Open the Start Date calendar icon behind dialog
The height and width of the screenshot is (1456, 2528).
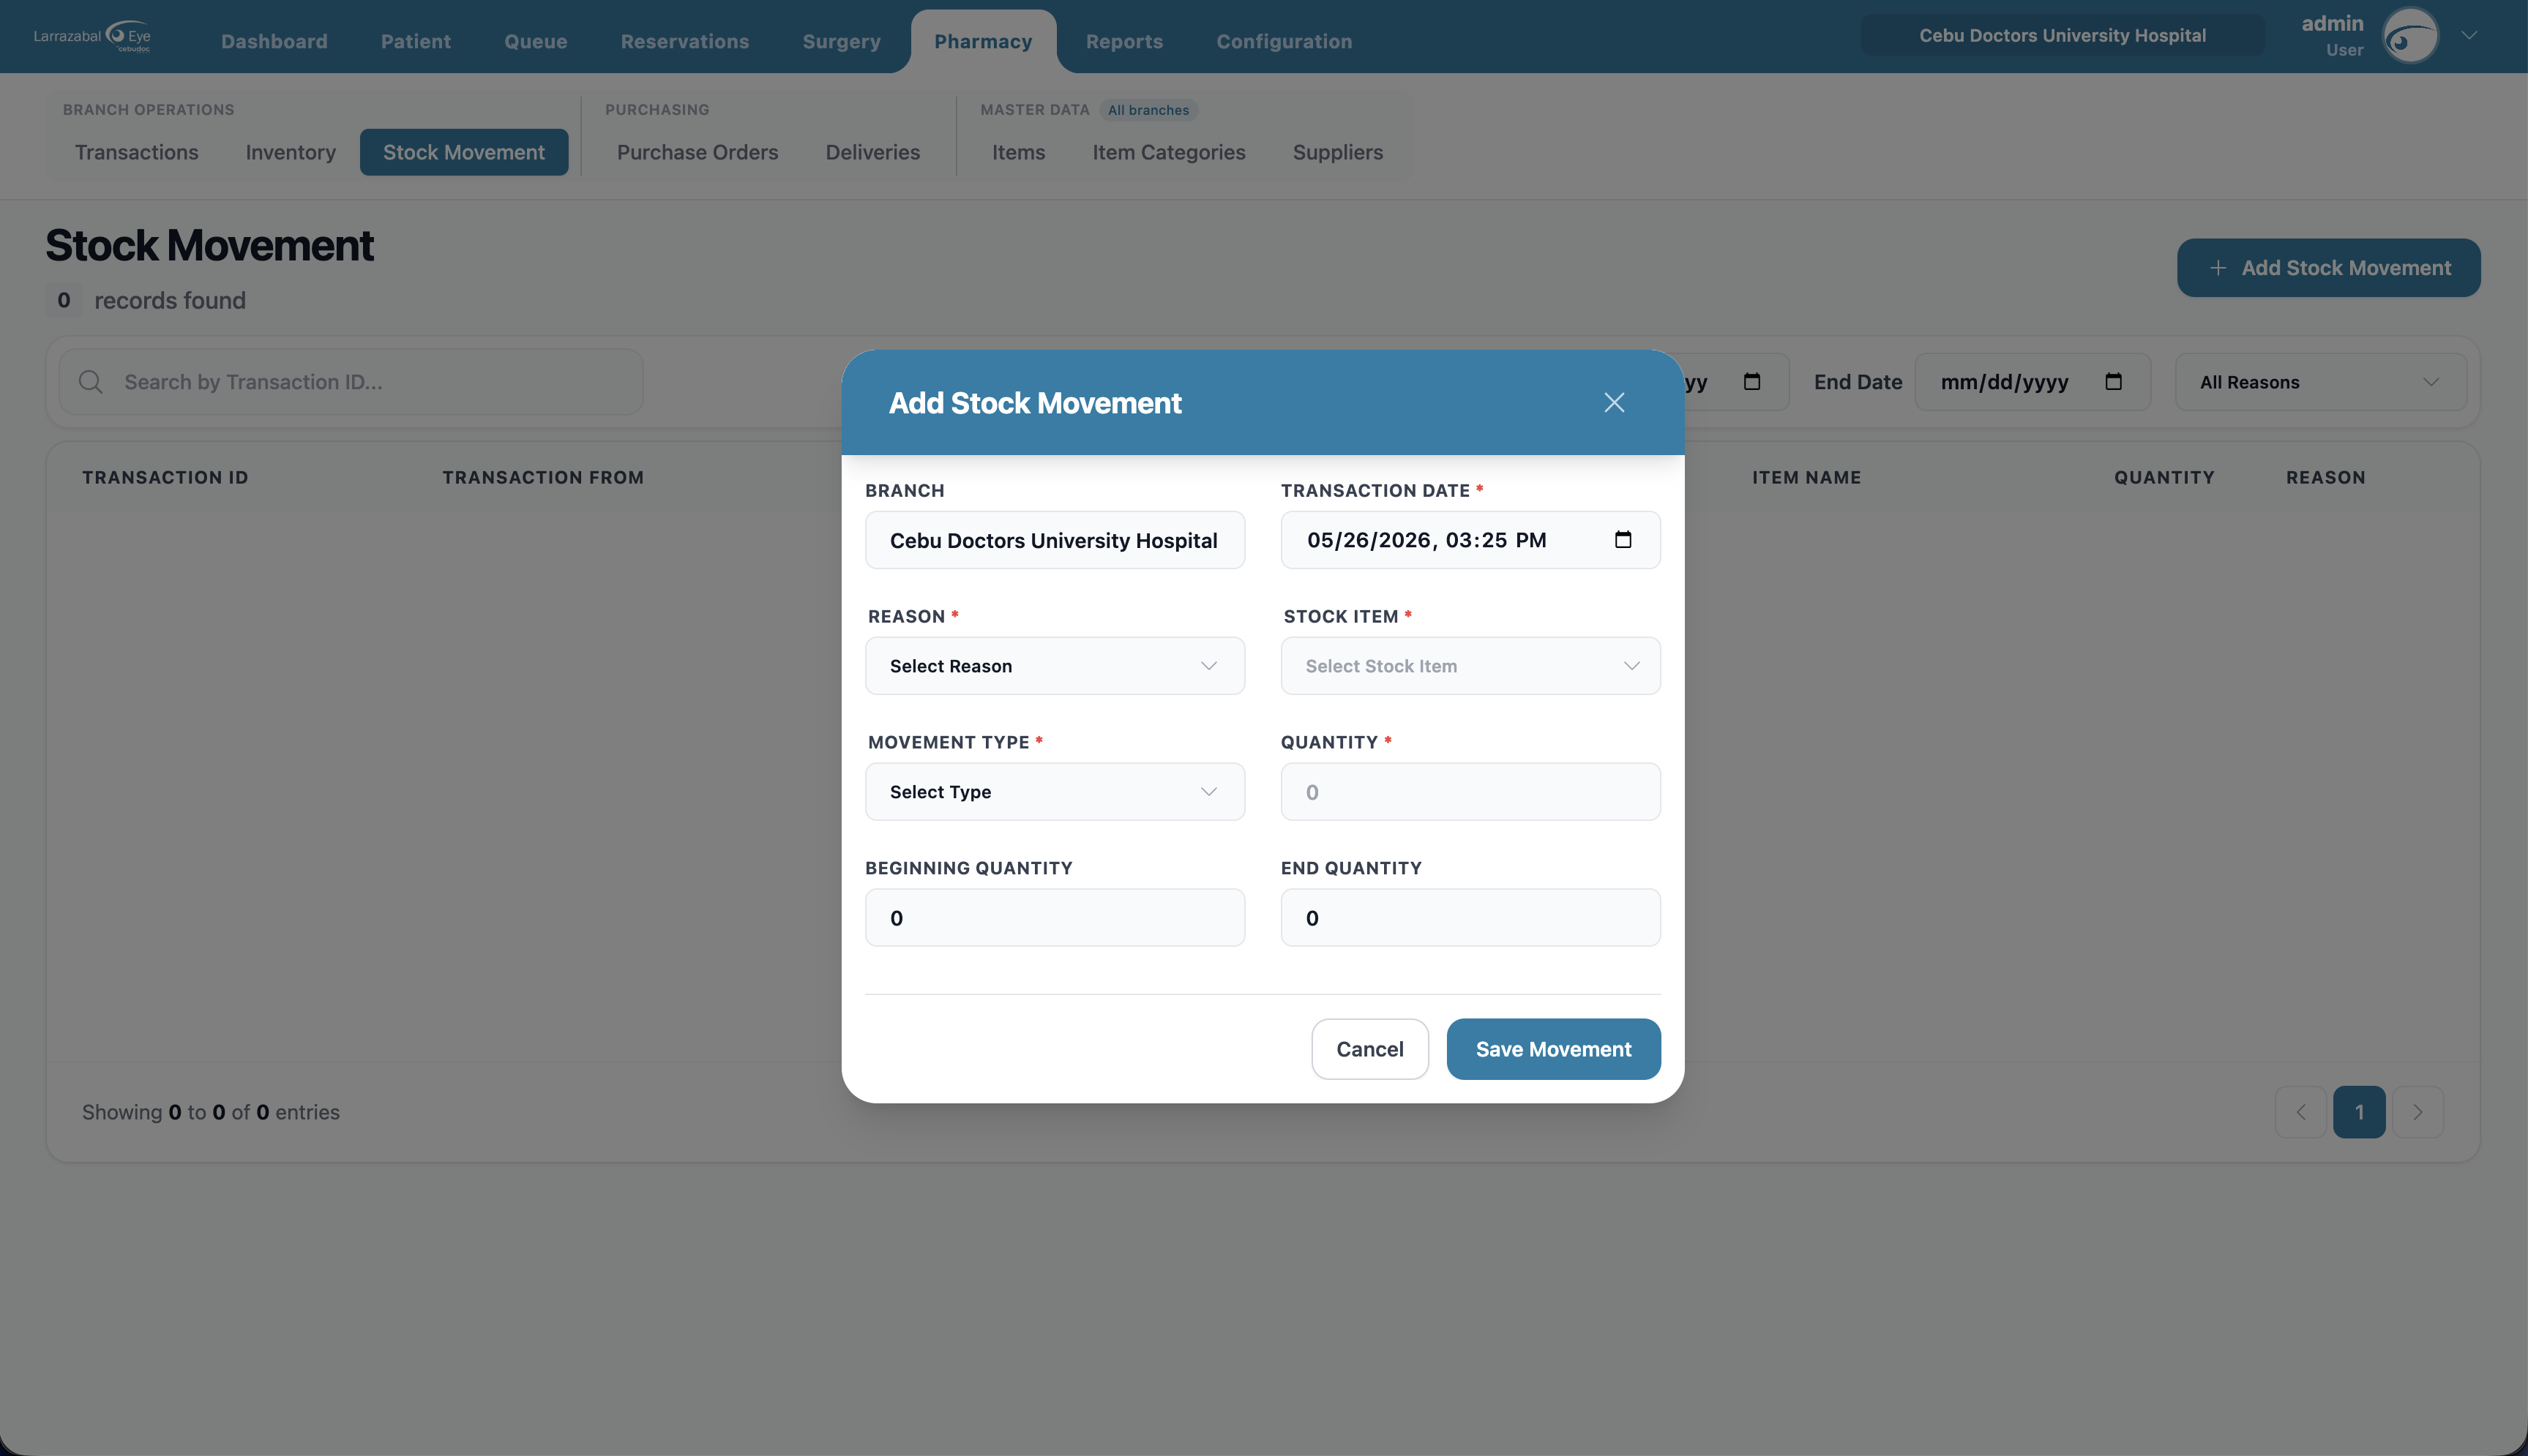tap(1752, 382)
